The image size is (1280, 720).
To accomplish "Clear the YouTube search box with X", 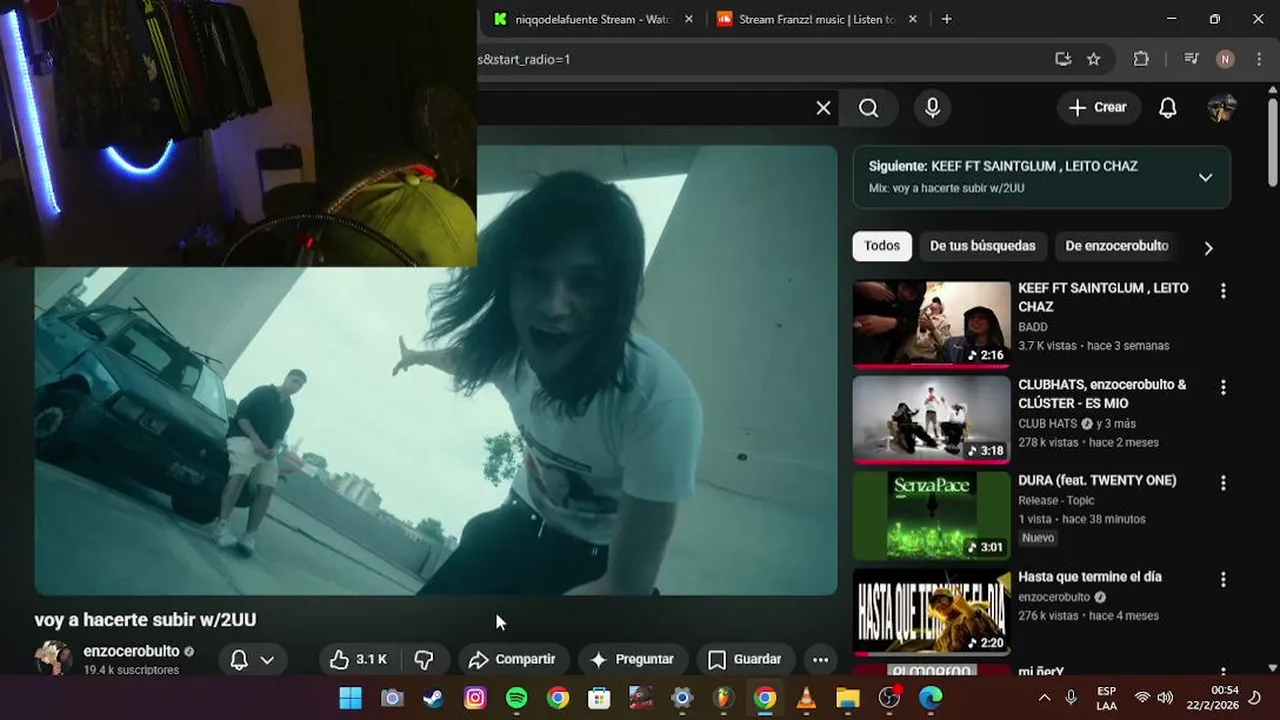I will click(823, 108).
